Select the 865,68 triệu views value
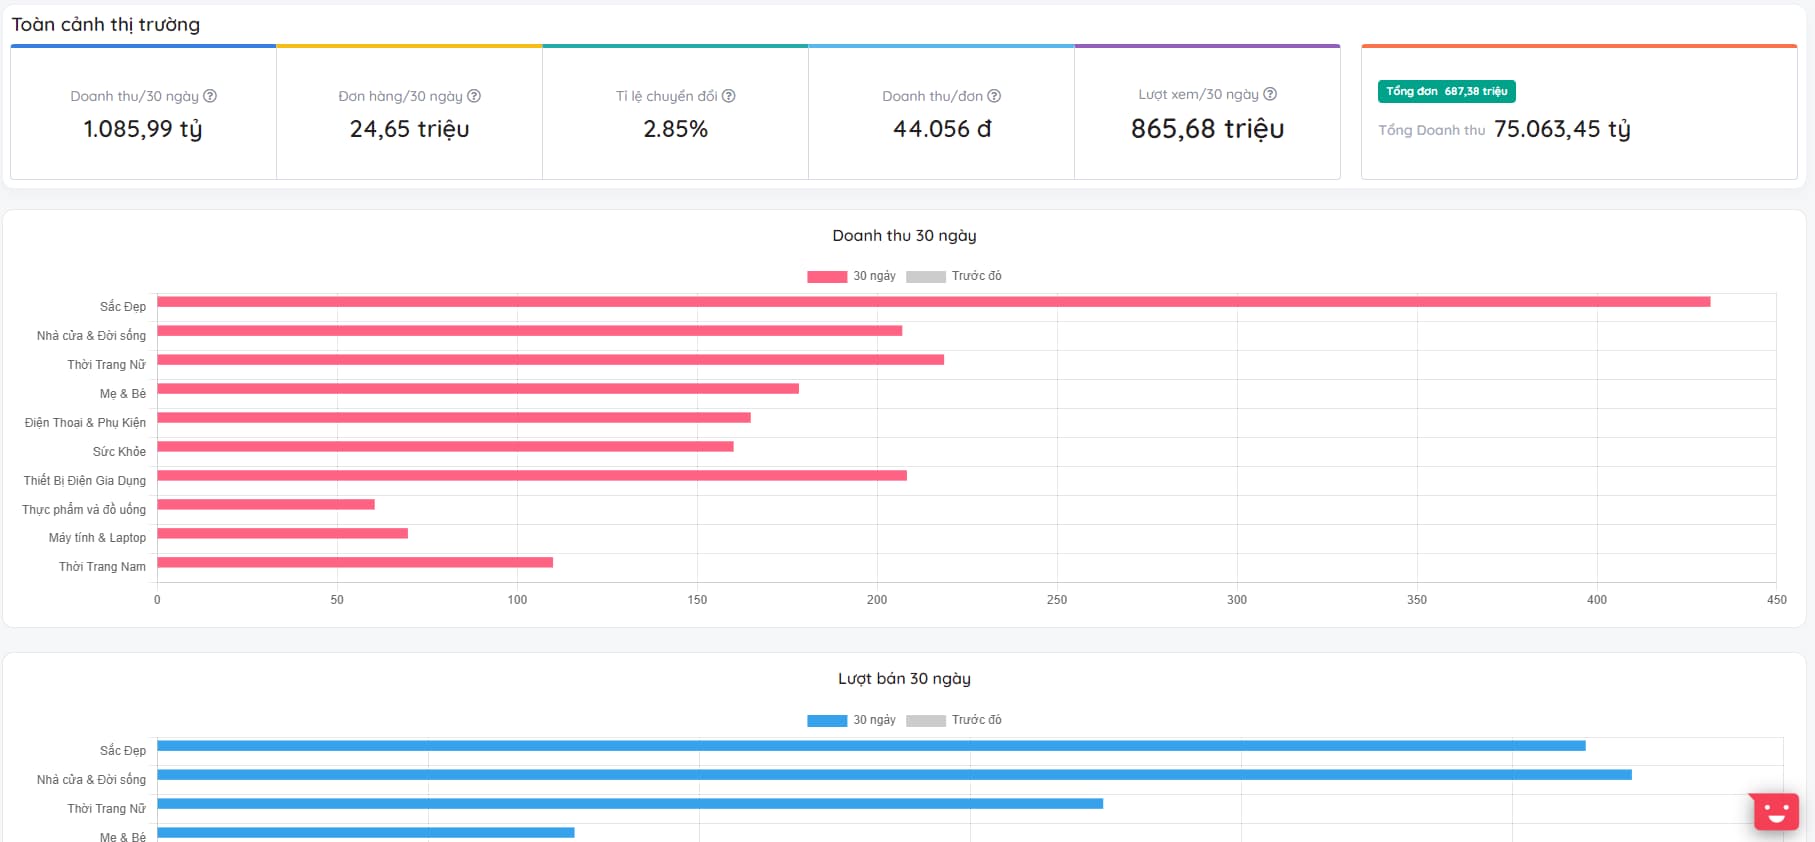The image size is (1815, 842). click(1207, 129)
